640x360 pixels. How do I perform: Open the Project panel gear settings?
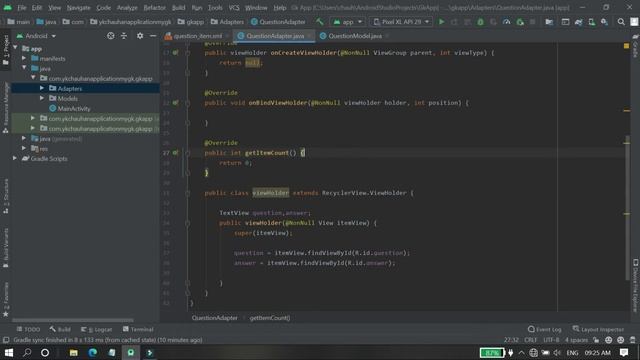coord(140,36)
